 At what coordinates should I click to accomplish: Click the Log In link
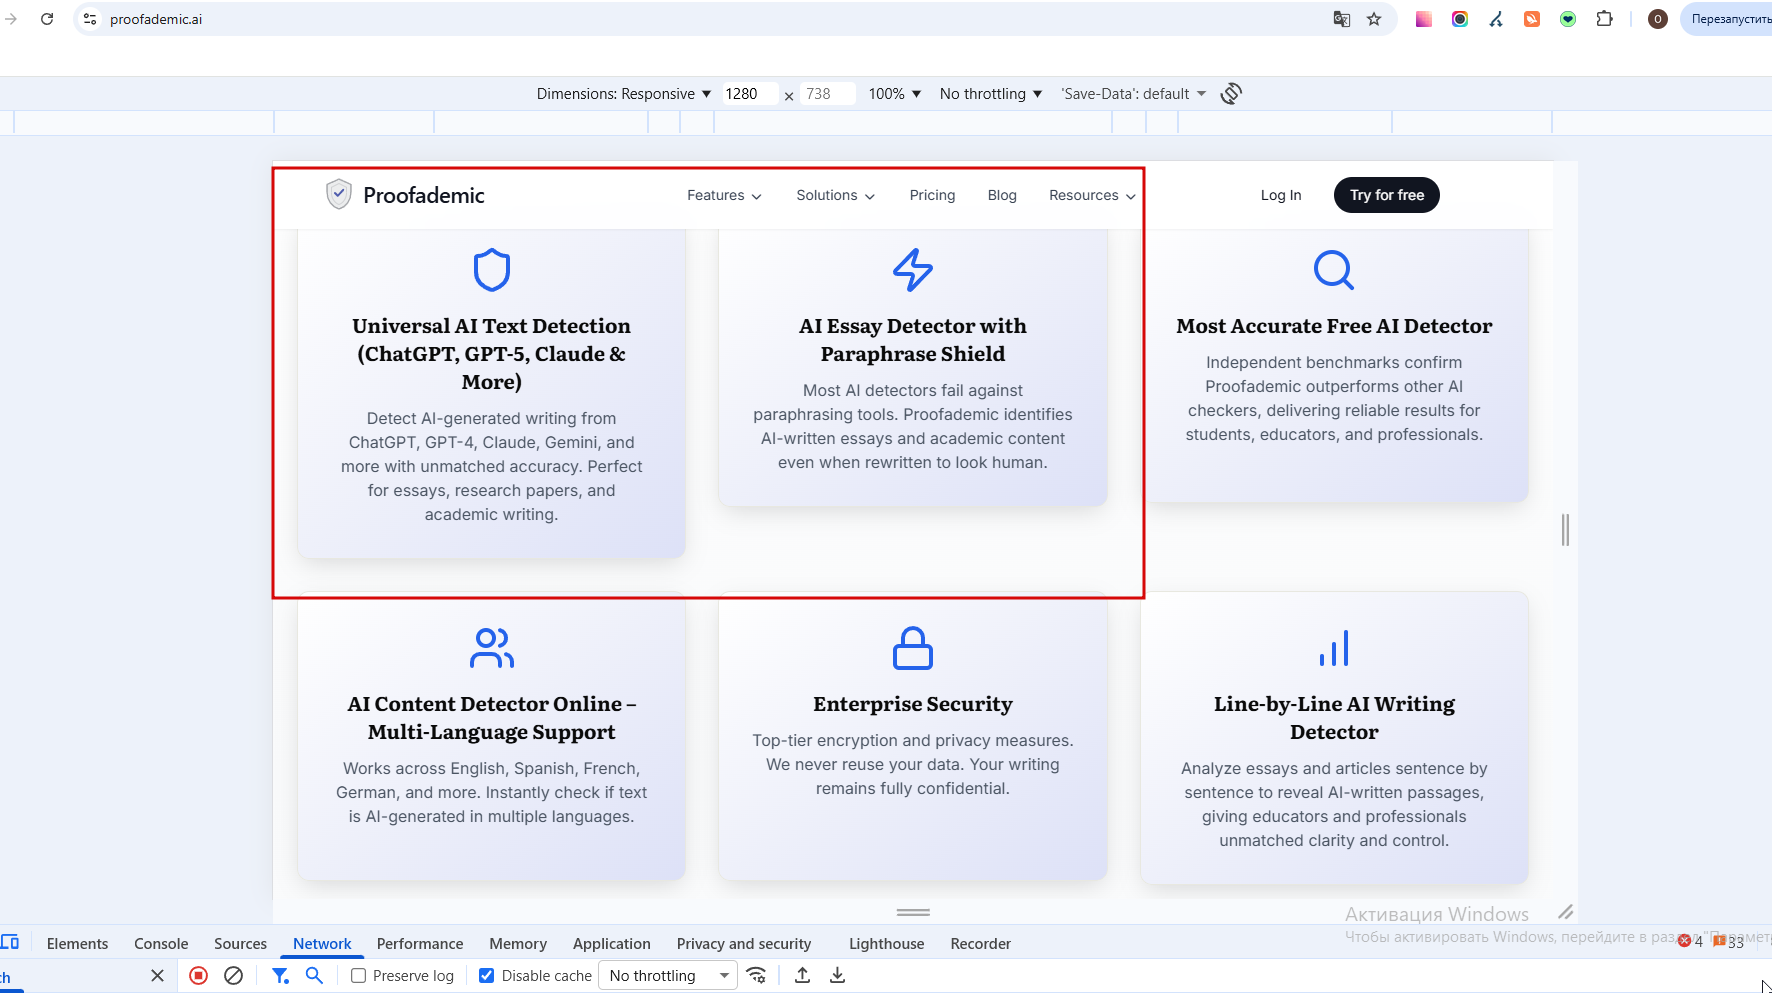[1281, 195]
